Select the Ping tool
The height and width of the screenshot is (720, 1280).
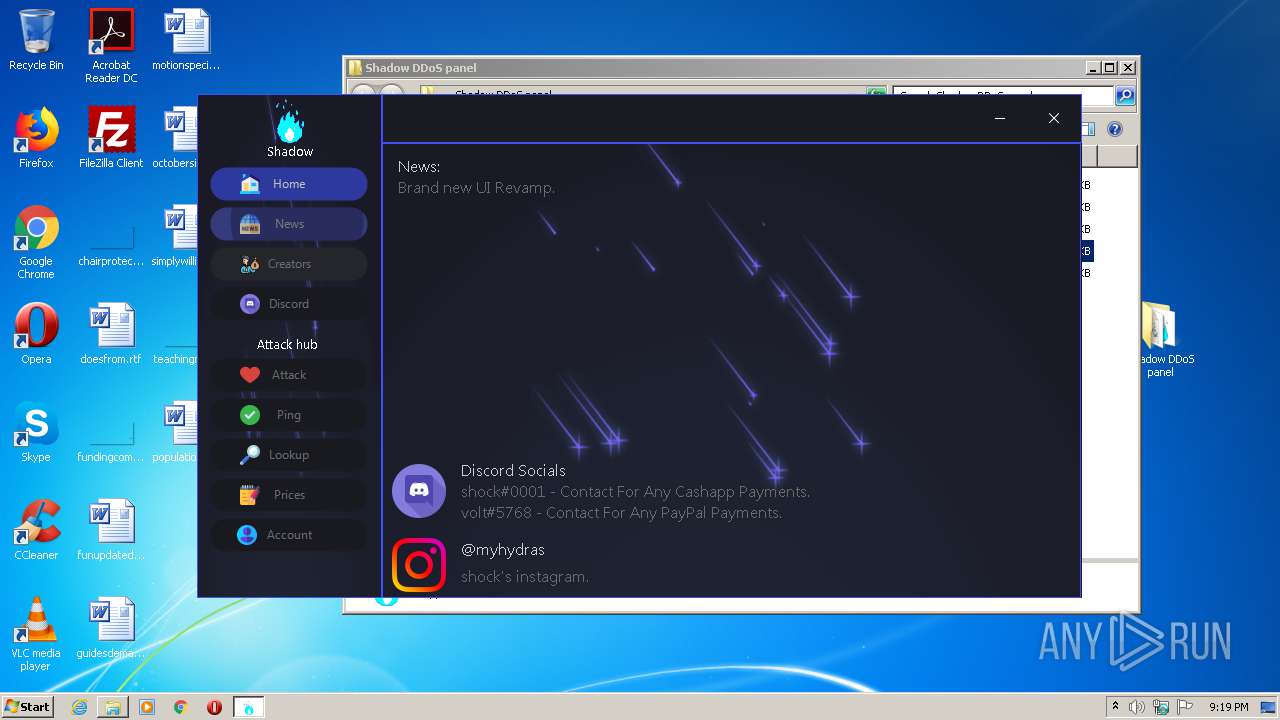pyautogui.click(x=288, y=415)
